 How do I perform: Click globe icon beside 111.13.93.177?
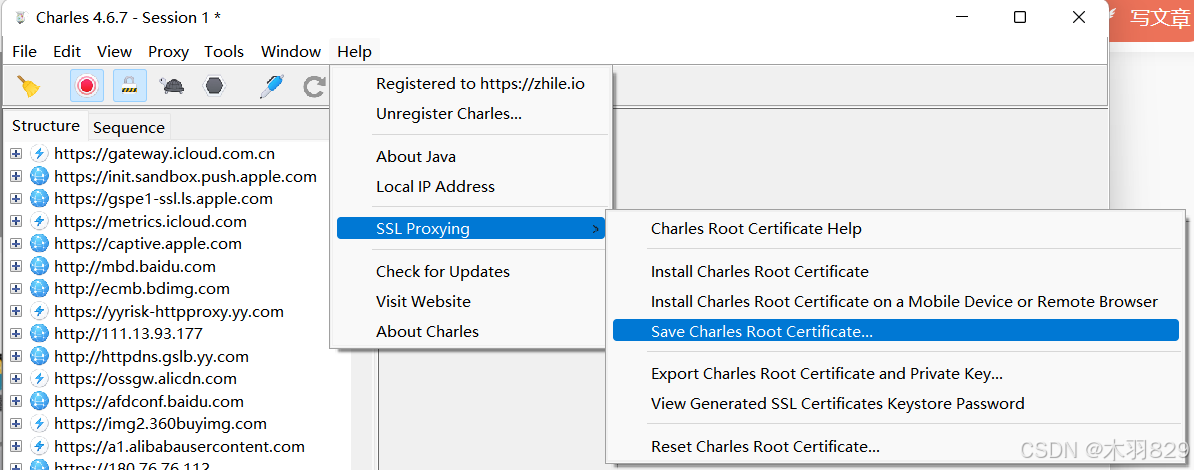pyautogui.click(x=39, y=334)
